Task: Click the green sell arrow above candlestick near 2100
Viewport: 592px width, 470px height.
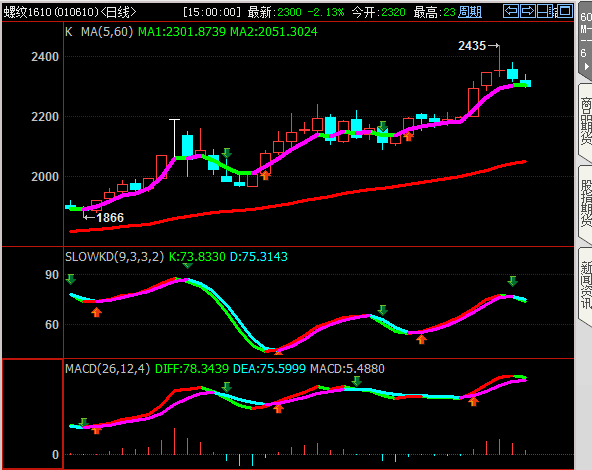Action: tap(227, 153)
